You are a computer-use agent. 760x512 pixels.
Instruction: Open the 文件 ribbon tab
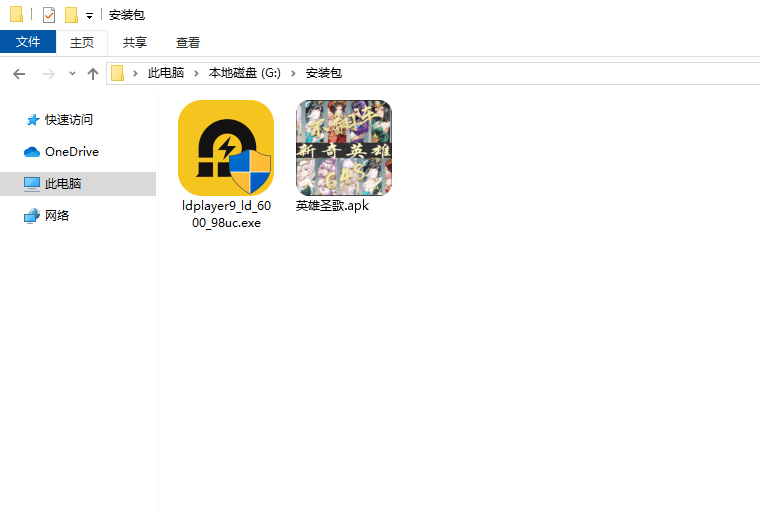click(x=28, y=42)
